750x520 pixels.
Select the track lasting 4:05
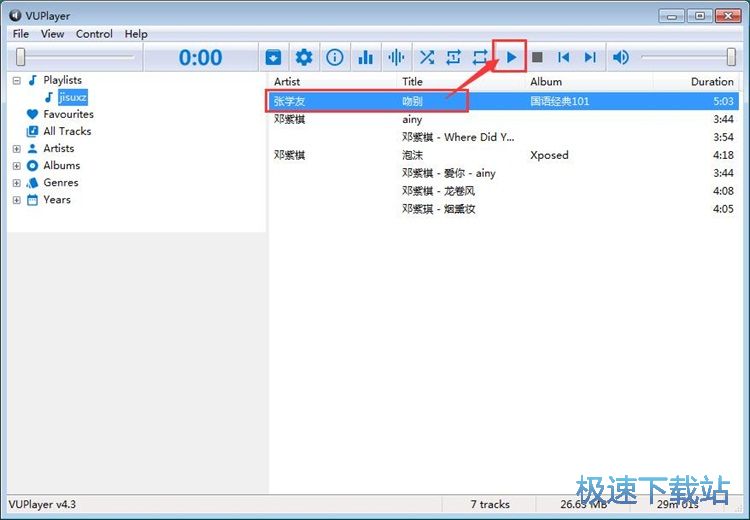pyautogui.click(x=504, y=209)
